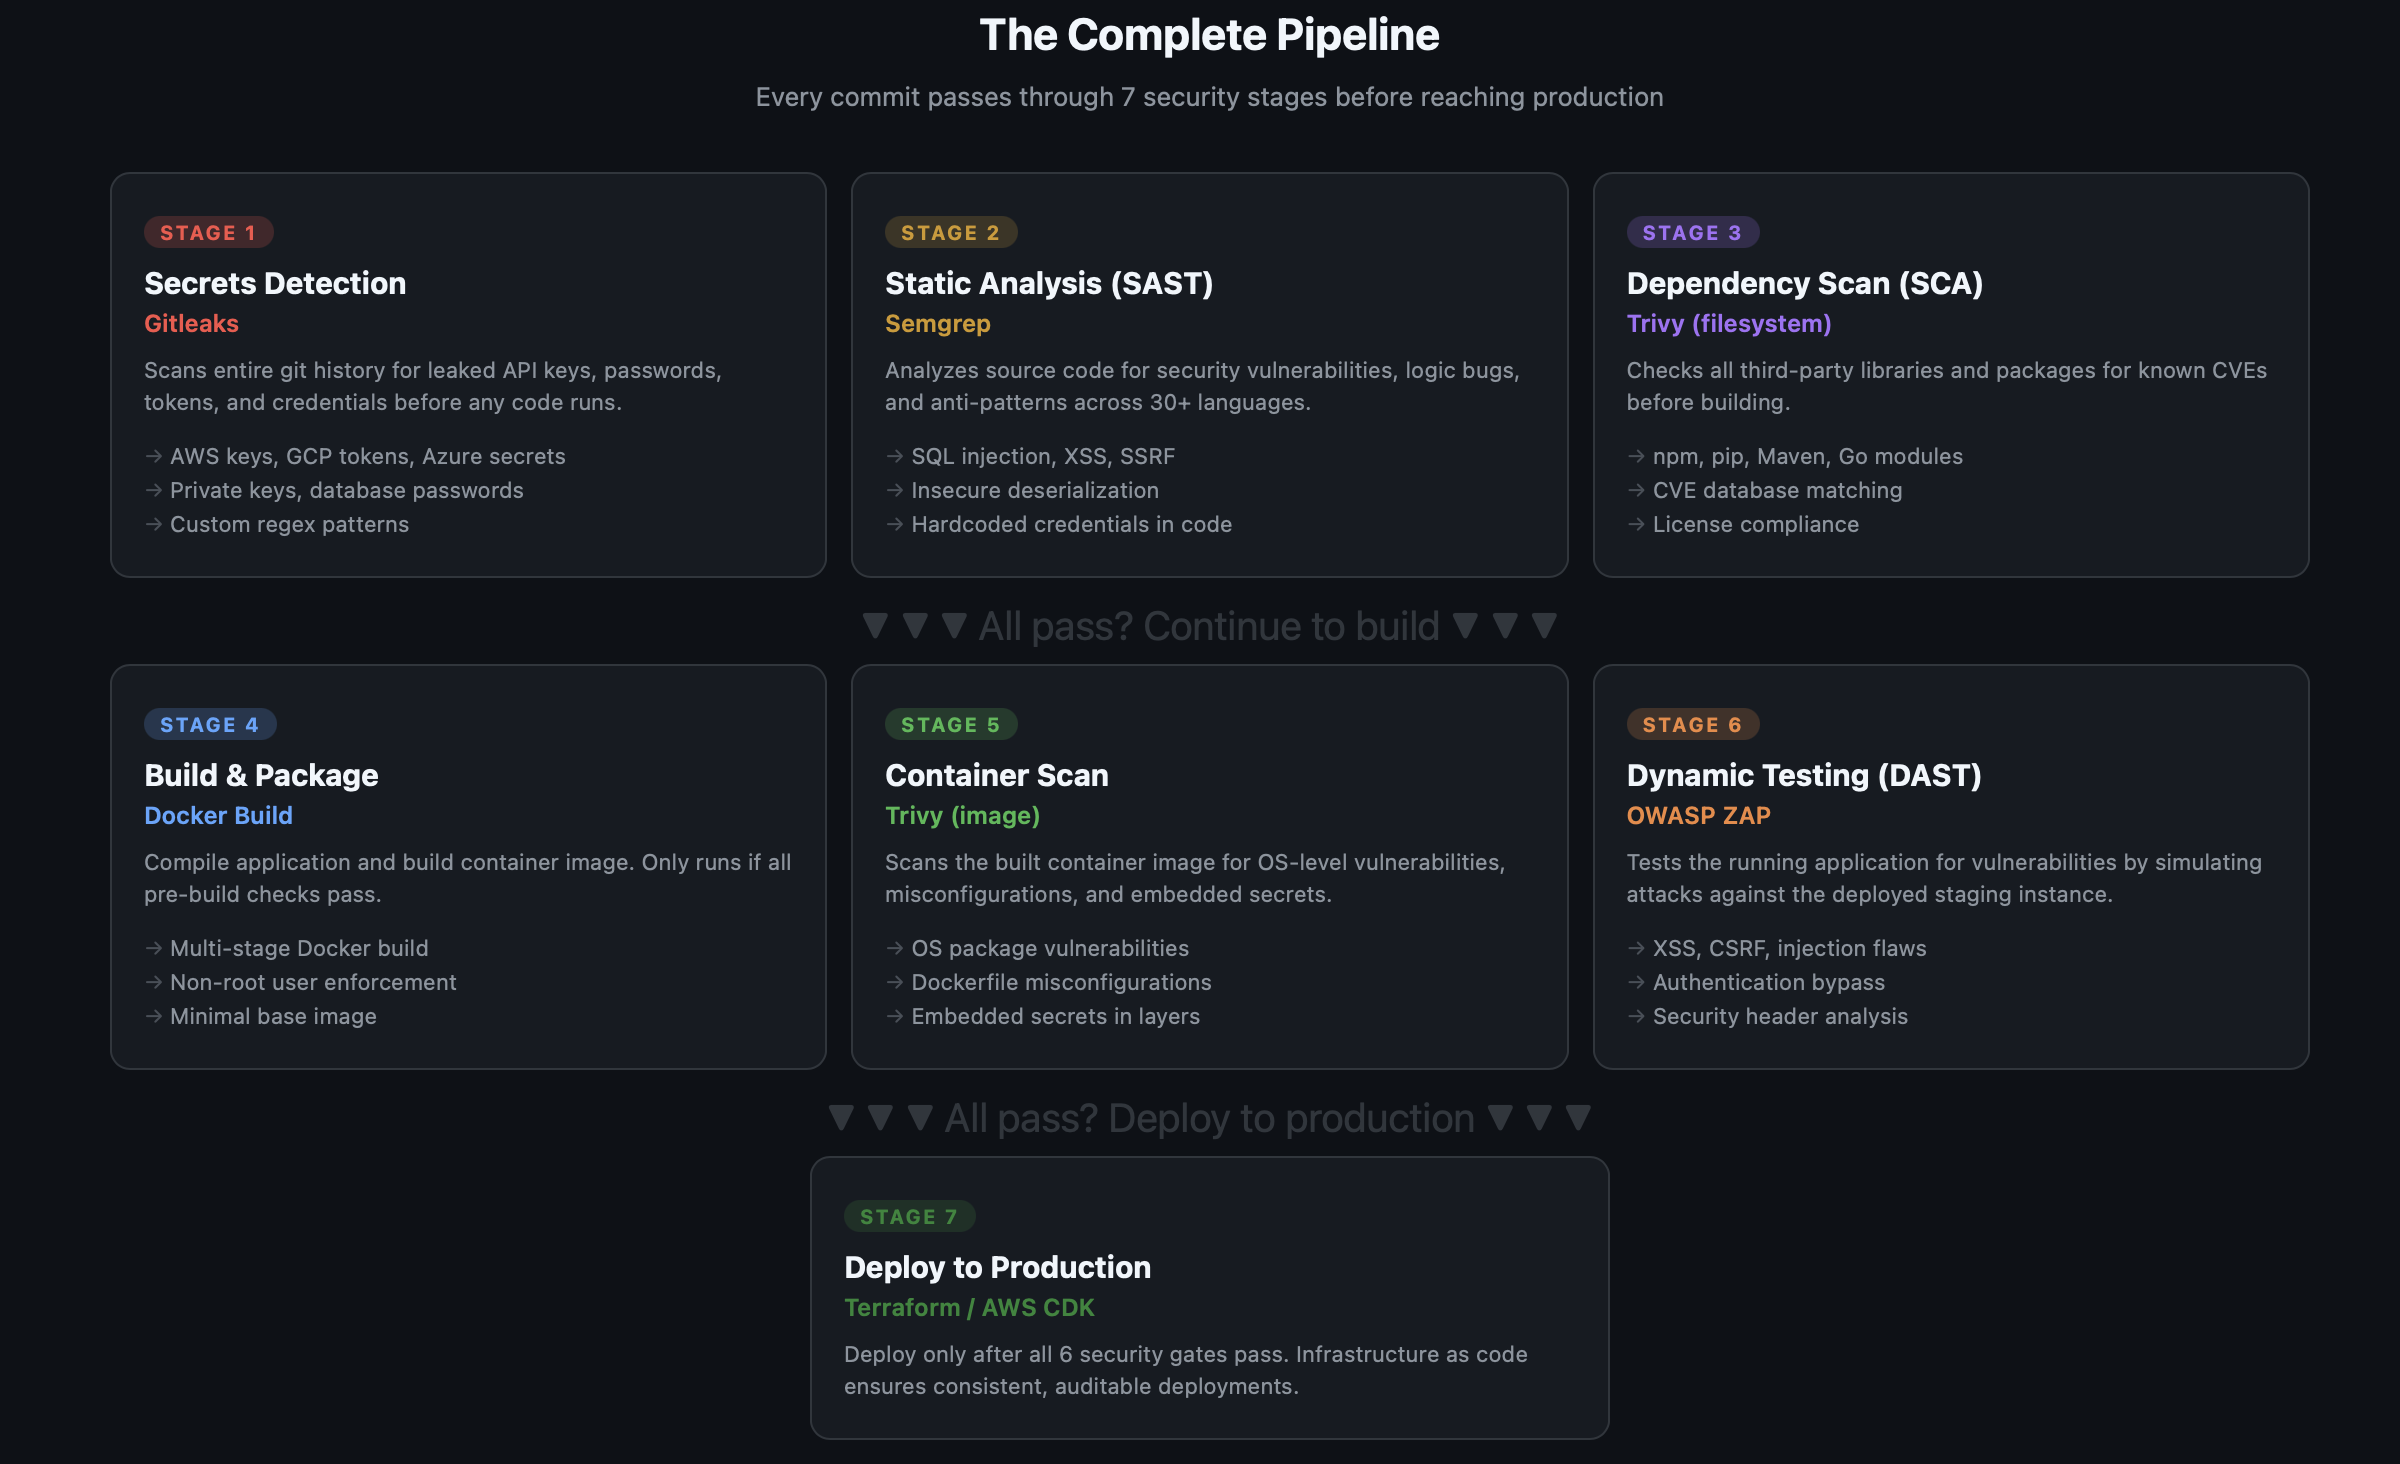
Task: Select the 'OWASP ZAP' tool label
Action: (x=1698, y=815)
